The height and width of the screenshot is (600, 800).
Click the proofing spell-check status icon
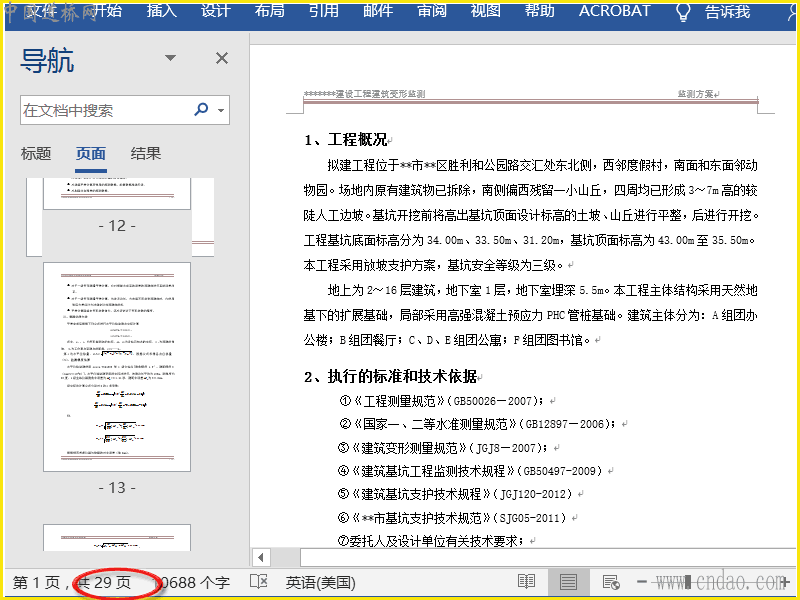click(x=259, y=582)
